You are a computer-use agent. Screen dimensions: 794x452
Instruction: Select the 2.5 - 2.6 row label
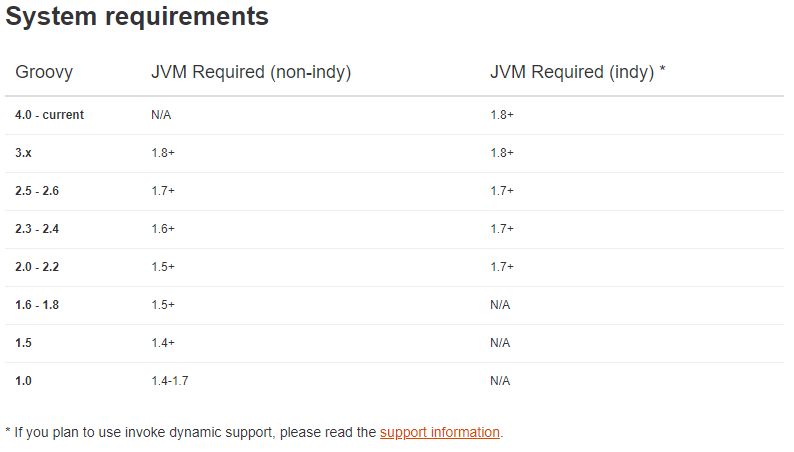(x=37, y=191)
